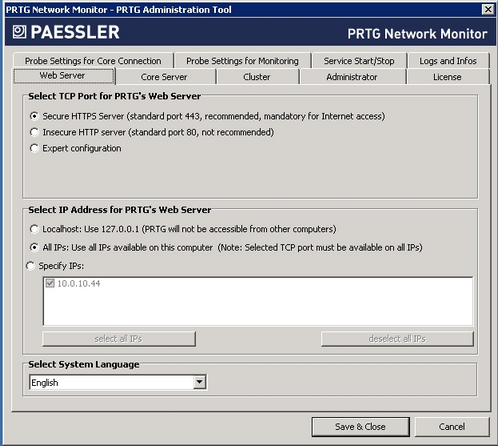Click the Save & Close button
Image resolution: width=498 pixels, height=446 pixels.
point(360,427)
